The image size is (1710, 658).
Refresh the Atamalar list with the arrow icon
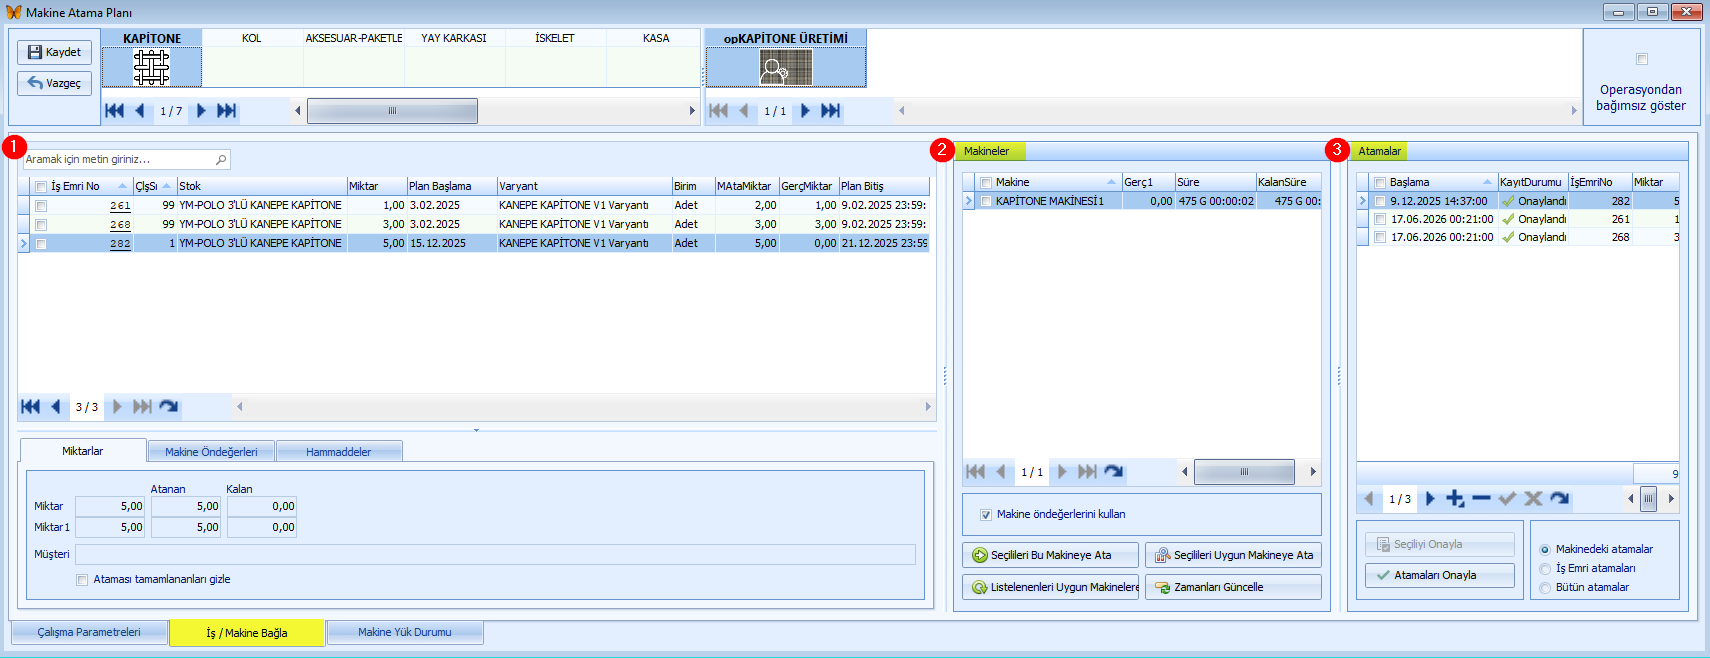click(x=1559, y=499)
